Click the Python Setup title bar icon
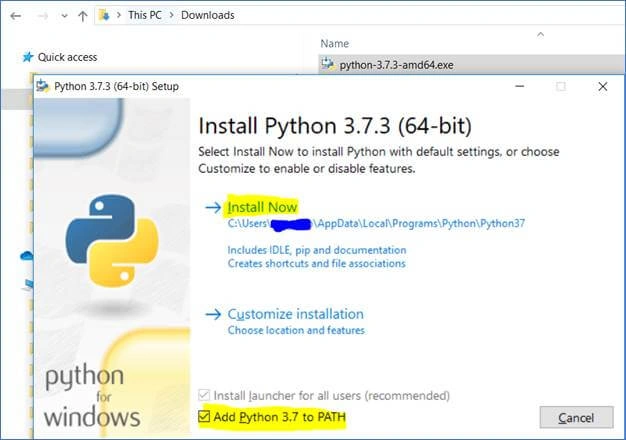 click(43, 86)
